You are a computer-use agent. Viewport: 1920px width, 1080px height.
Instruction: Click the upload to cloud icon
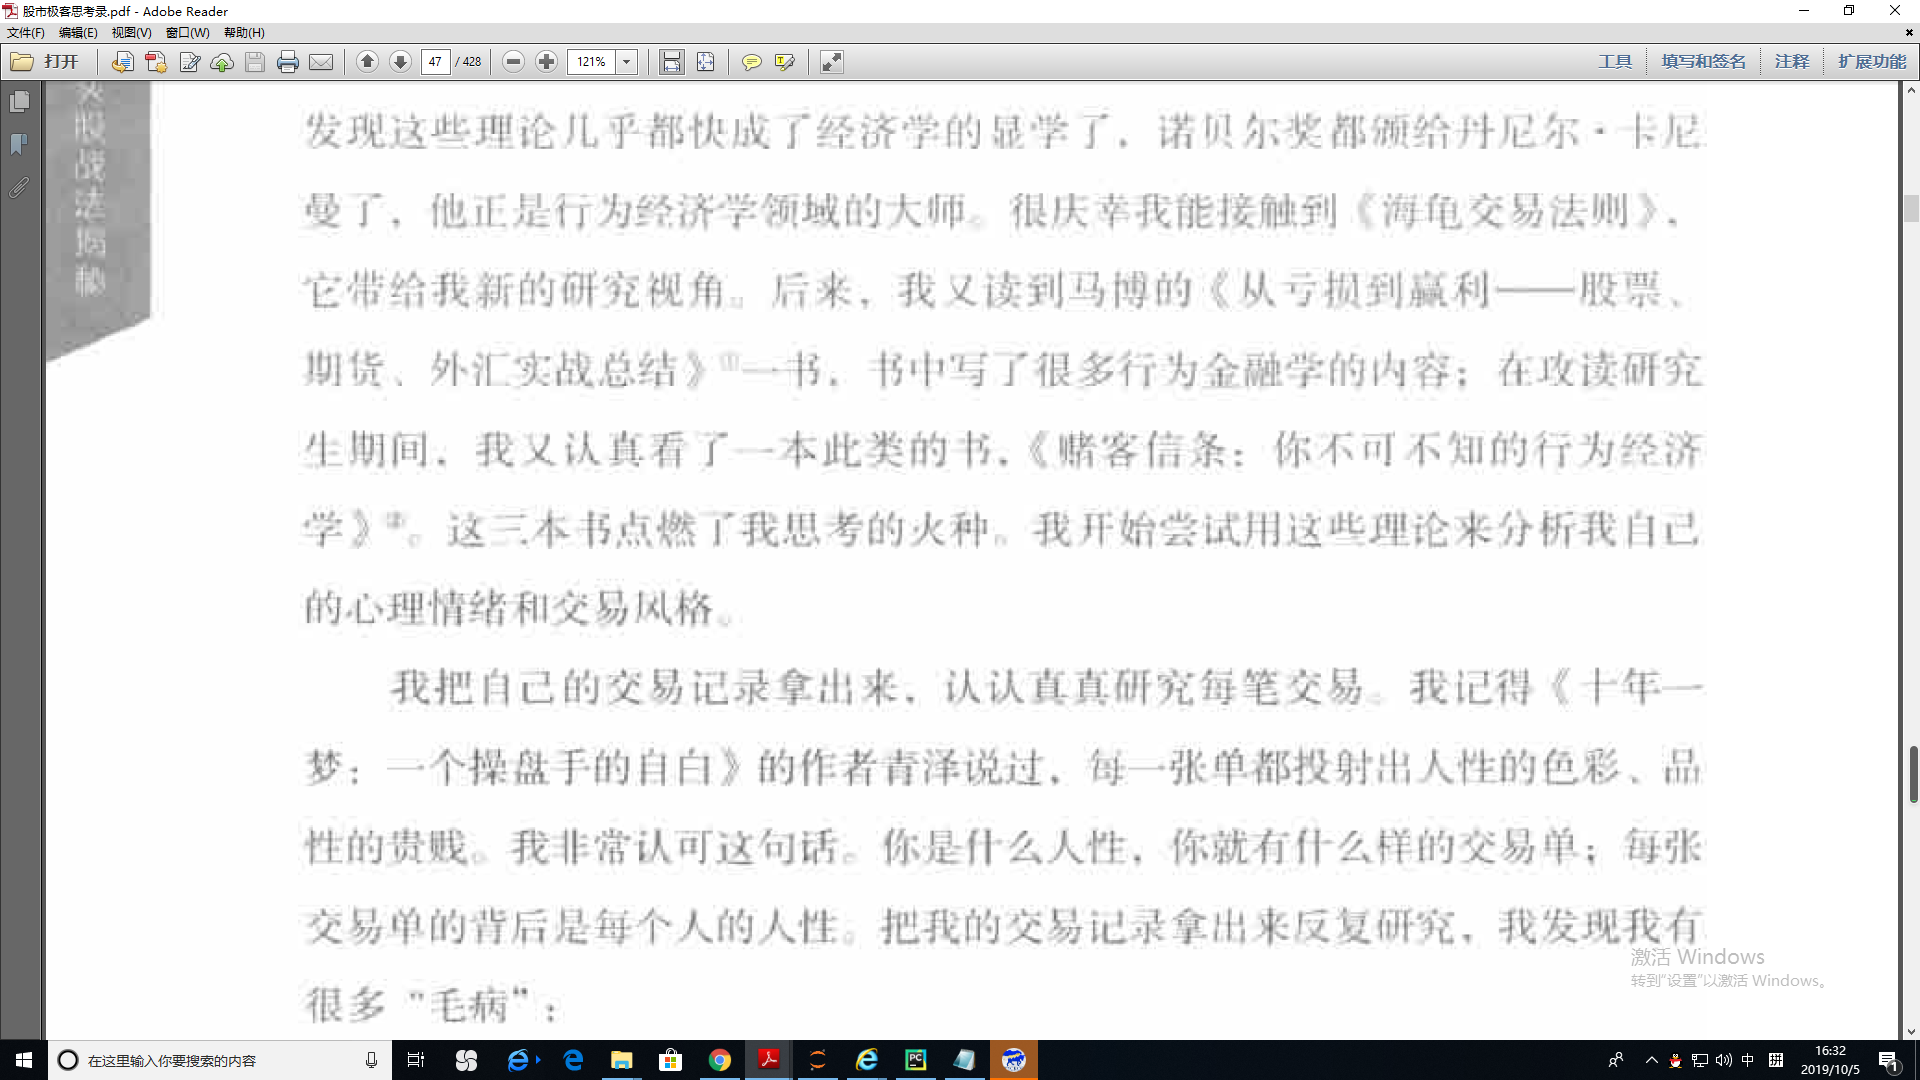pyautogui.click(x=222, y=62)
